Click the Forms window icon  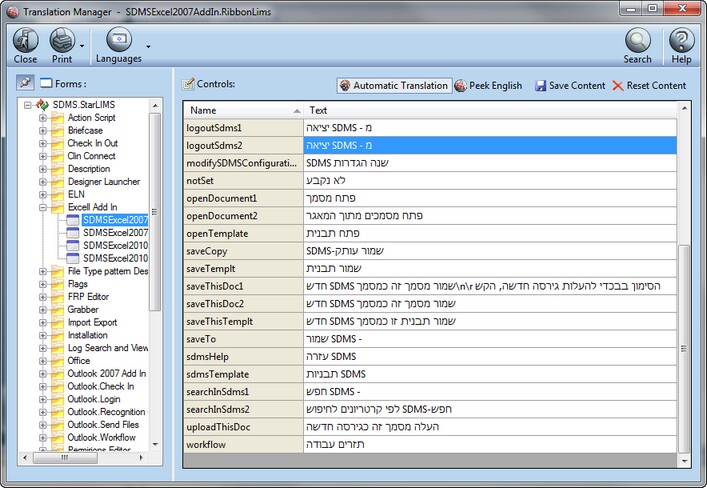click(x=46, y=83)
